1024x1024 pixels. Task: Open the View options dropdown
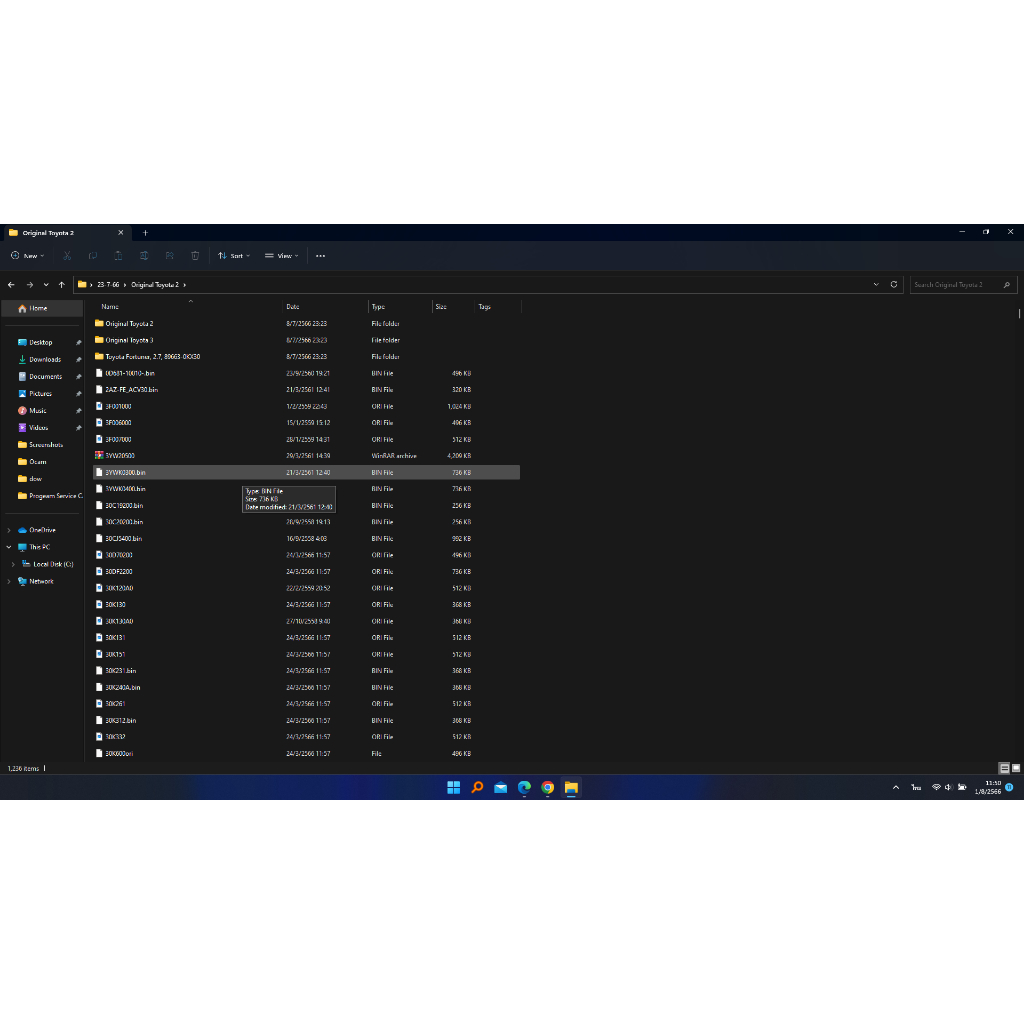(x=281, y=256)
